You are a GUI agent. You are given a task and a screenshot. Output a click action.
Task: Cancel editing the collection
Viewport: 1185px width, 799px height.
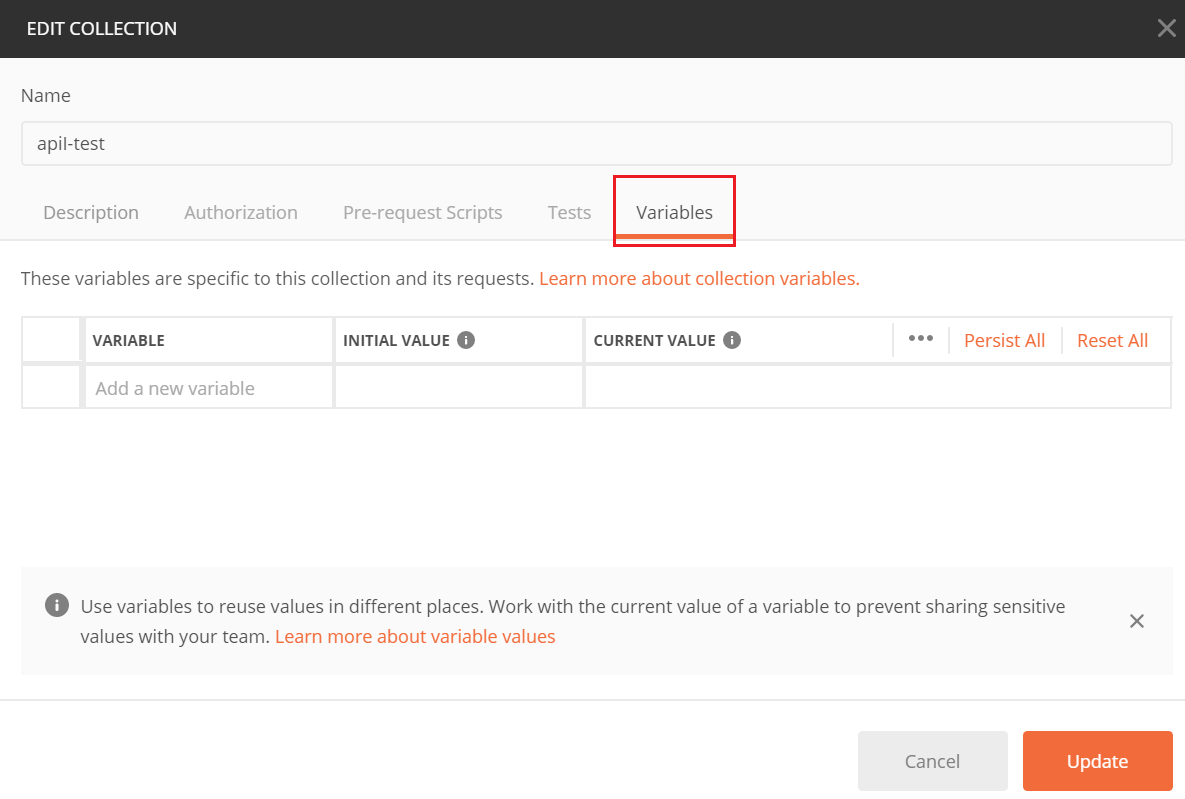click(933, 760)
